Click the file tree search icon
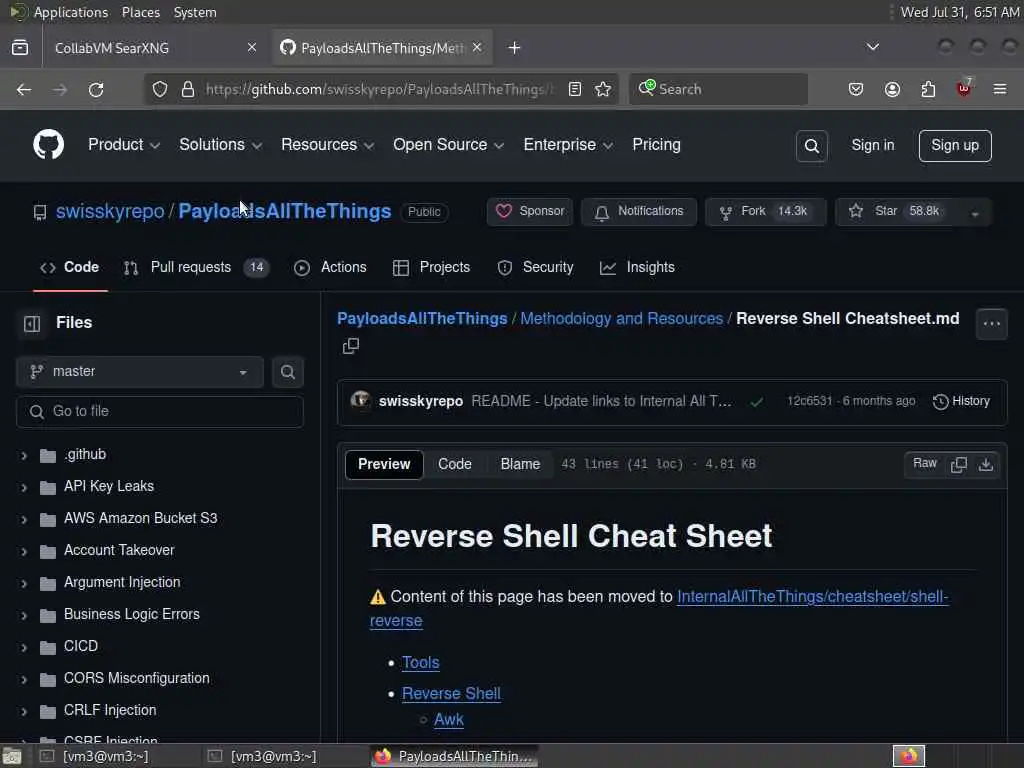The width and height of the screenshot is (1024, 768). tap(287, 372)
